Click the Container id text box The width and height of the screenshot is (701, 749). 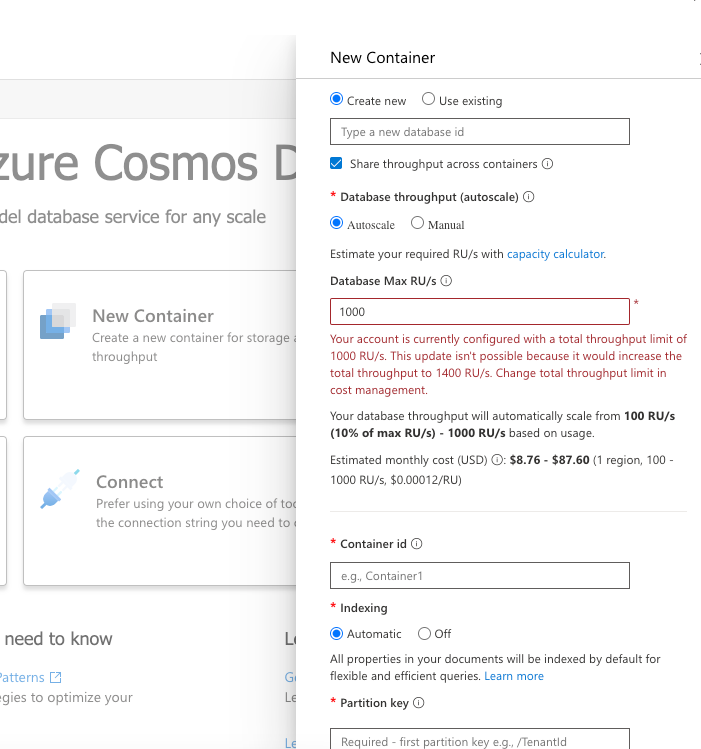tap(480, 576)
